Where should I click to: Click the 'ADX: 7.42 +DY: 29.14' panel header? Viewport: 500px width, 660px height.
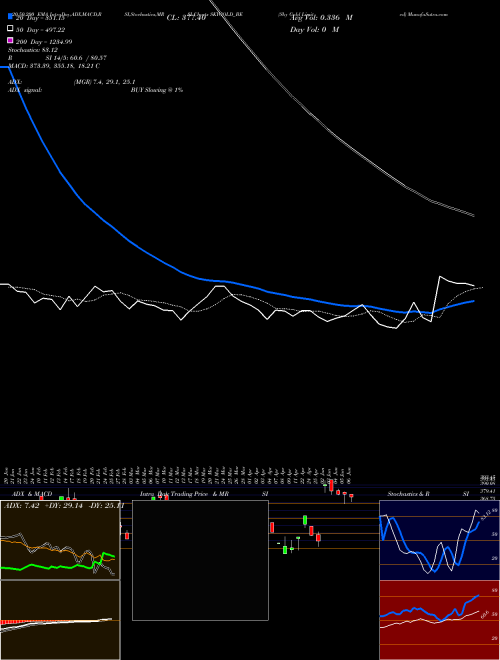coord(64,505)
